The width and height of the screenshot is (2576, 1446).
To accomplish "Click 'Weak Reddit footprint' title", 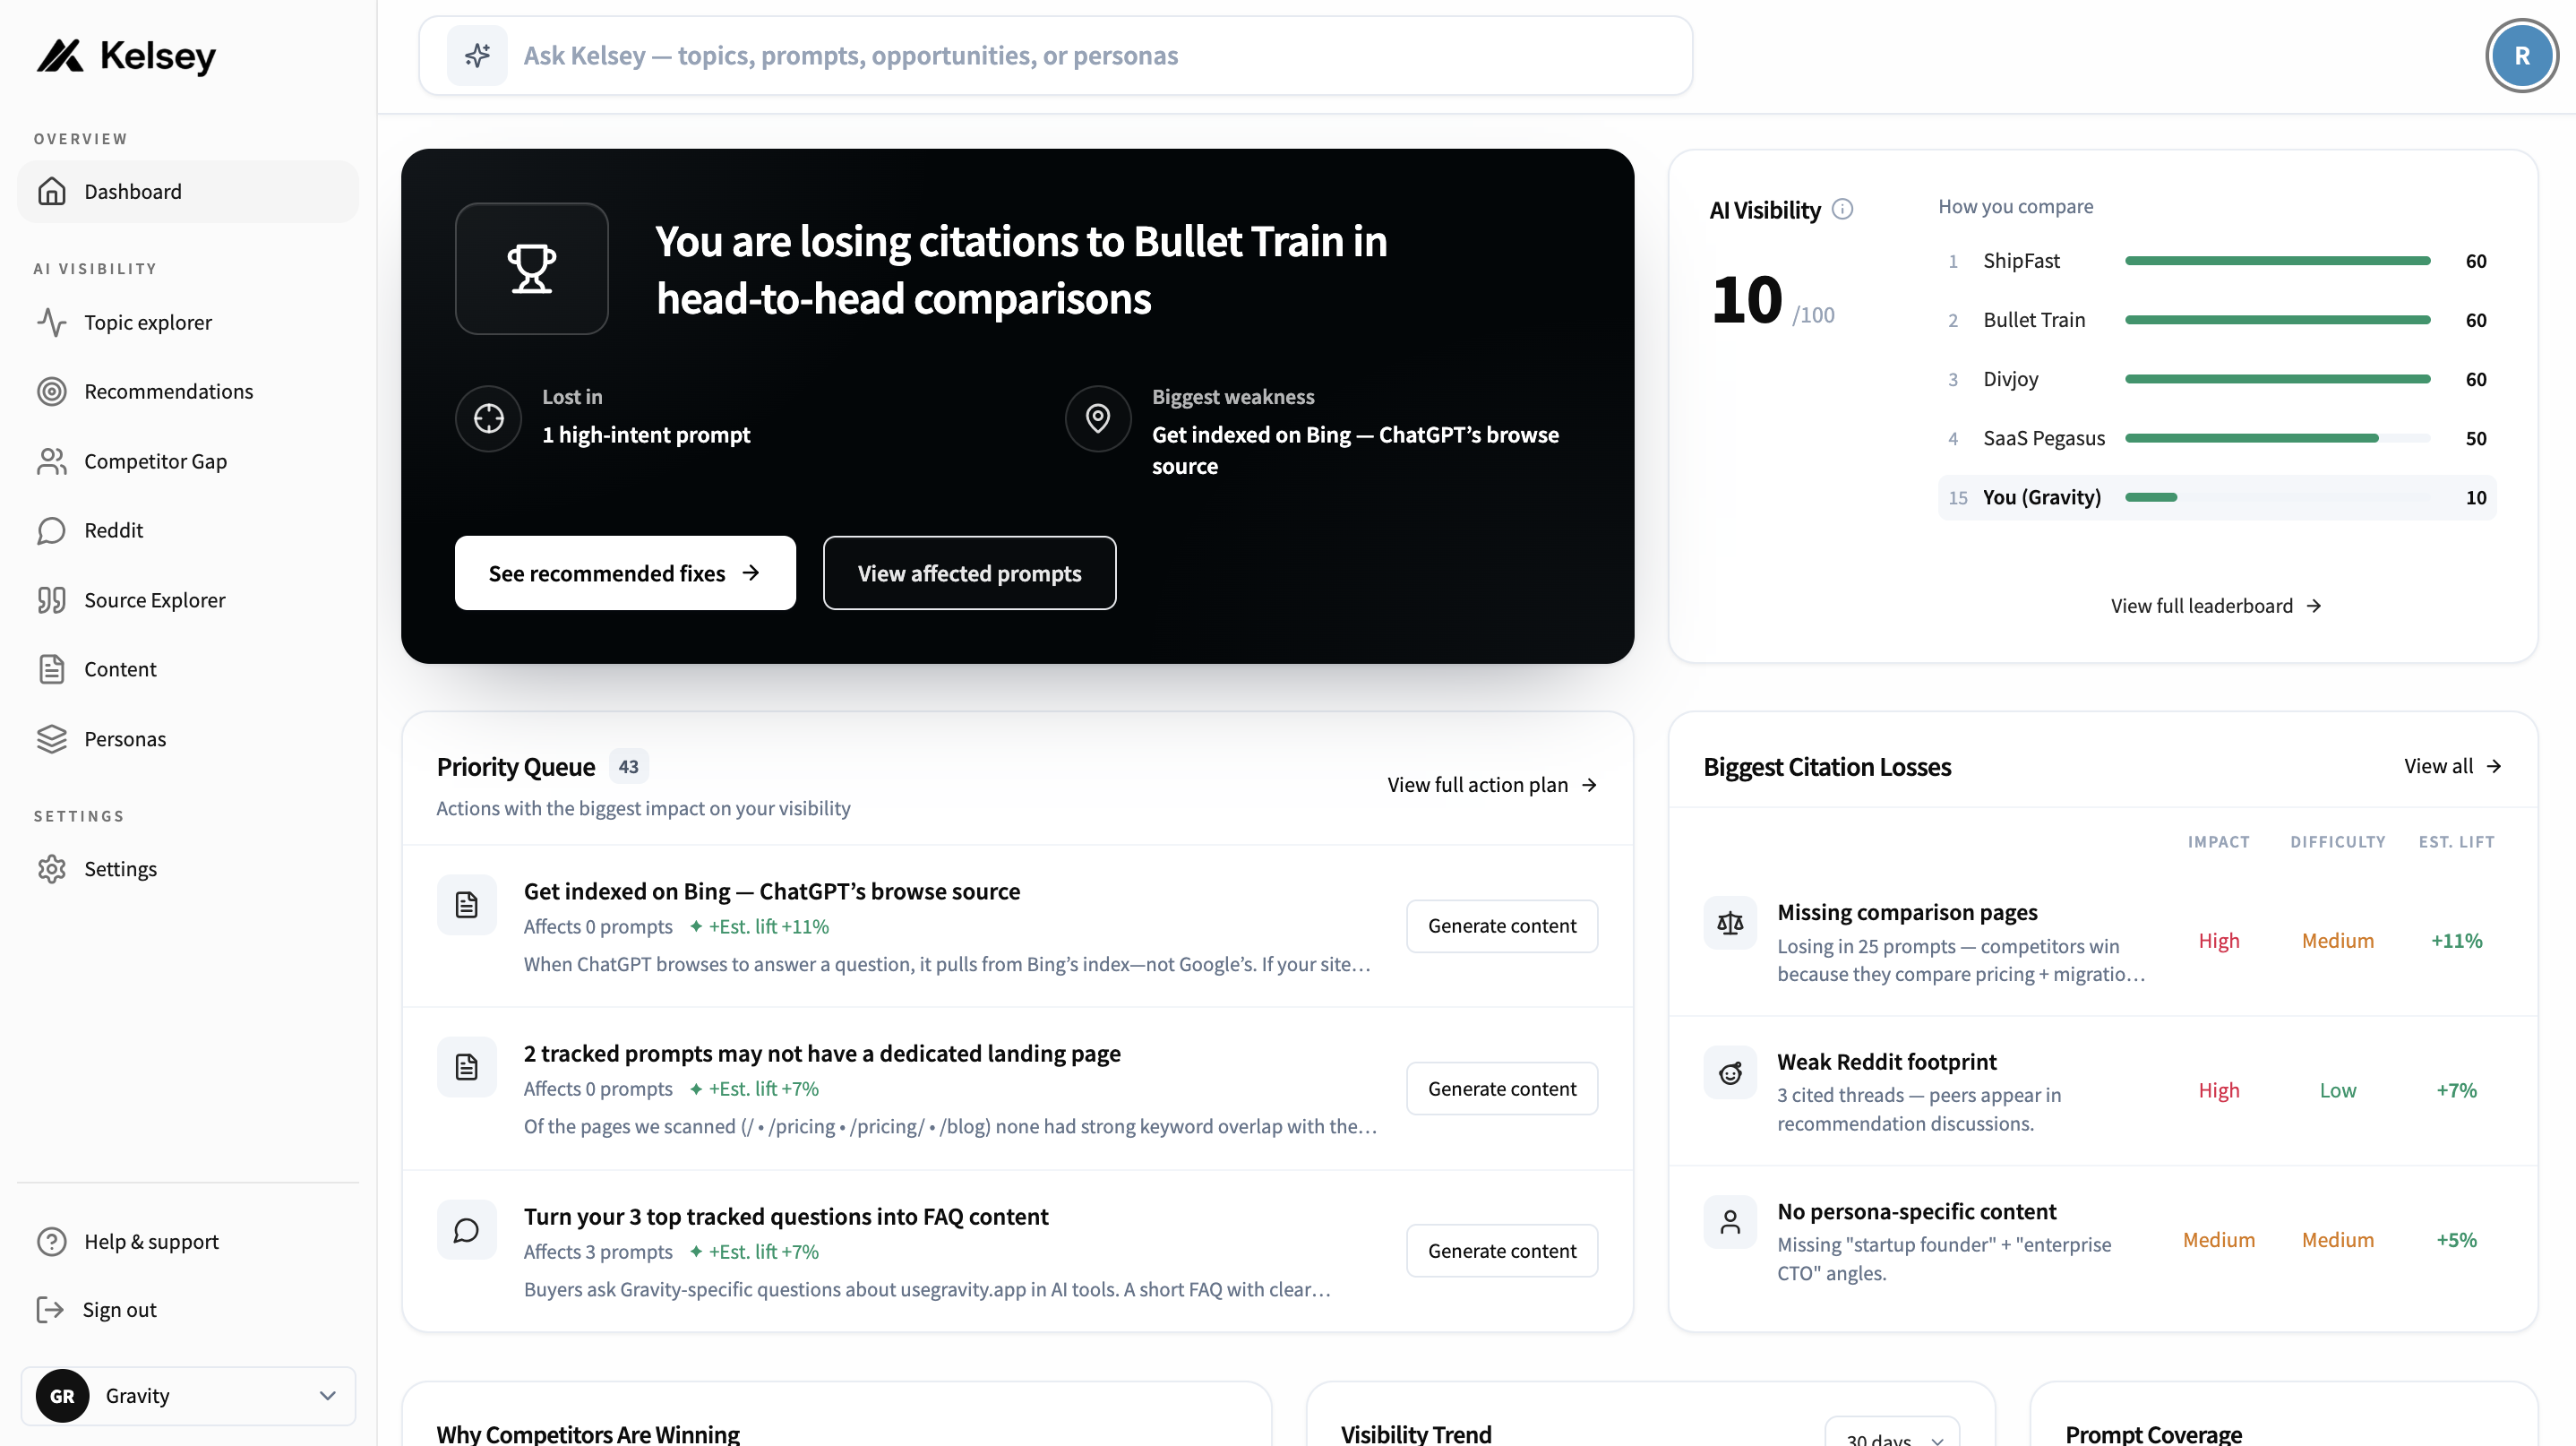I will pyautogui.click(x=1886, y=1061).
